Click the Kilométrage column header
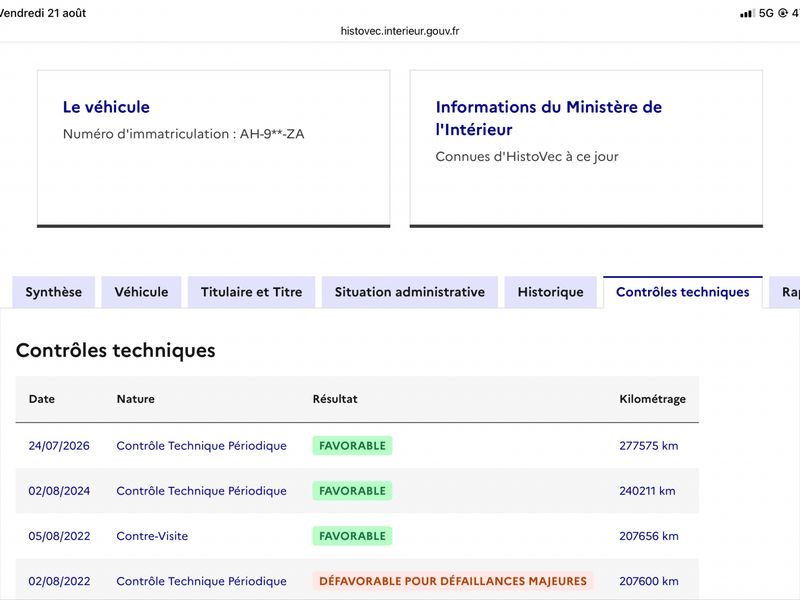This screenshot has height=600, width=800. click(x=652, y=399)
